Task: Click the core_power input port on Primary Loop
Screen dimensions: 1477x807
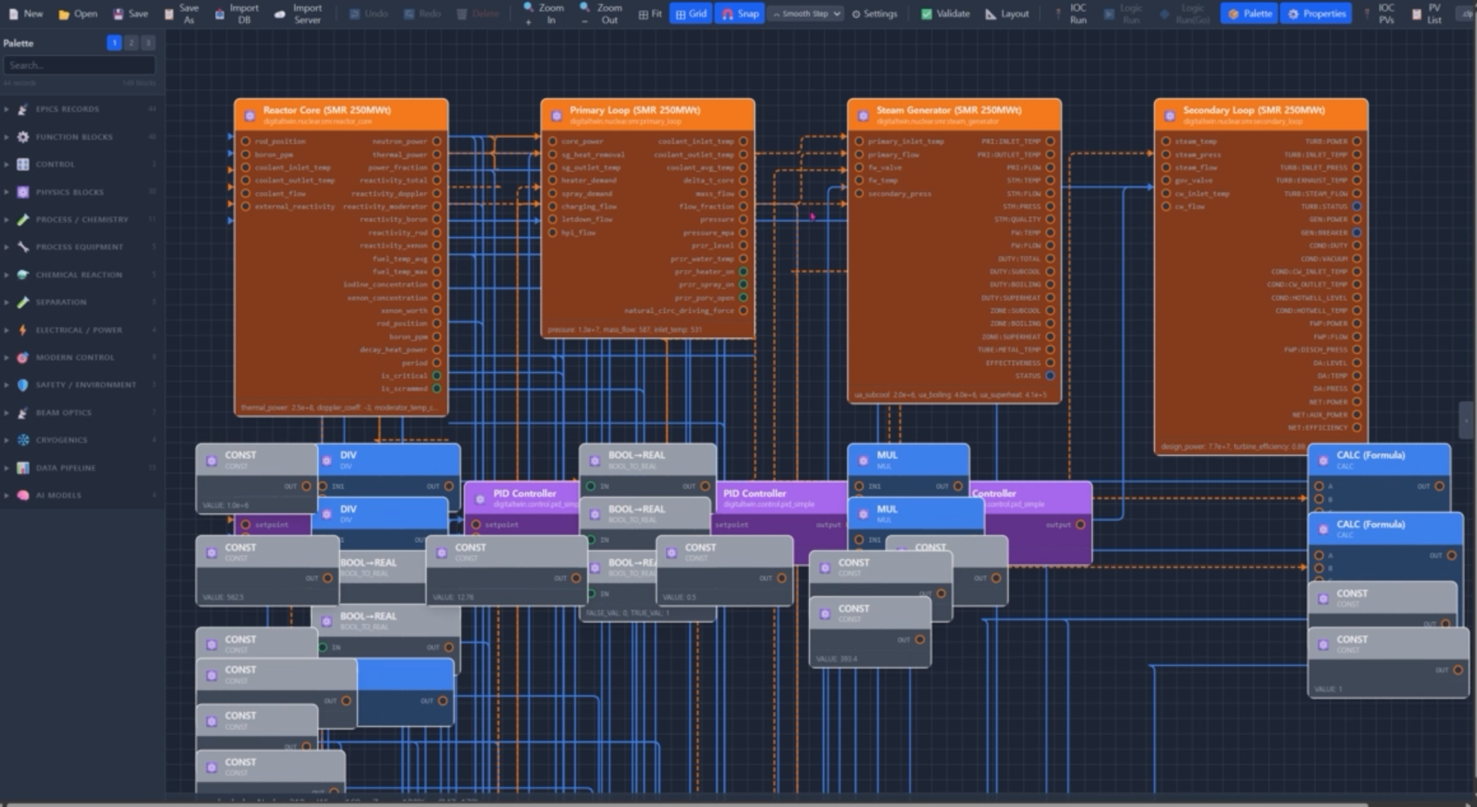Action: tap(552, 141)
